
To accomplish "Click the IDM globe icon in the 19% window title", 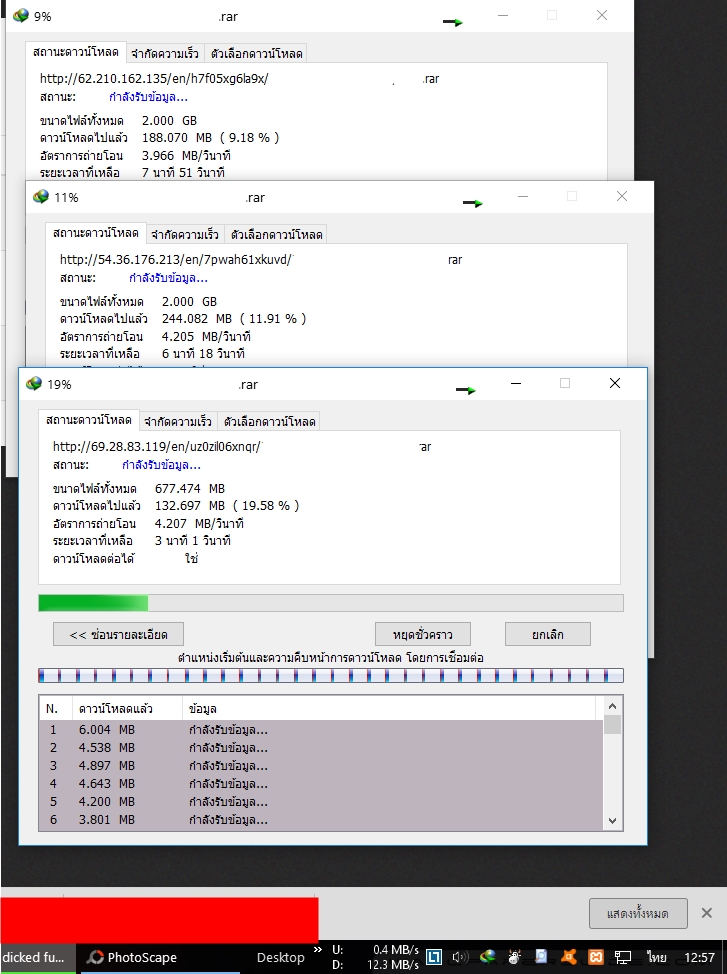I will pos(34,383).
